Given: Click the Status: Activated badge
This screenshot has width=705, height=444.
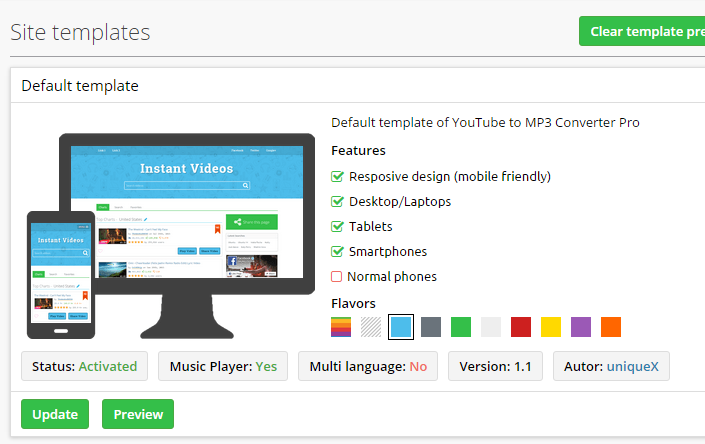Looking at the screenshot, I should point(85,366).
